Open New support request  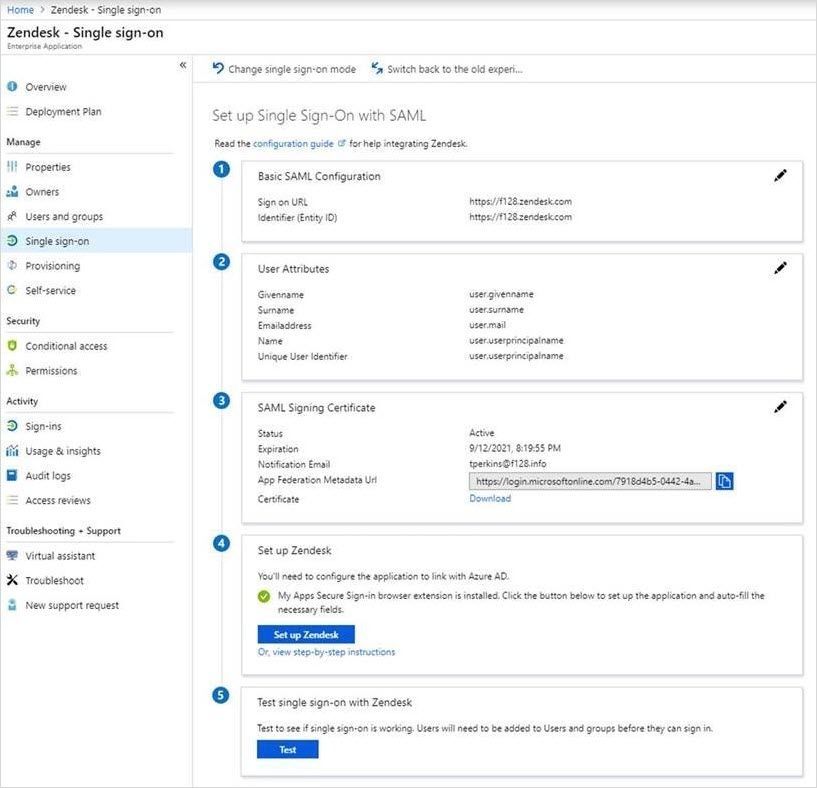72,605
